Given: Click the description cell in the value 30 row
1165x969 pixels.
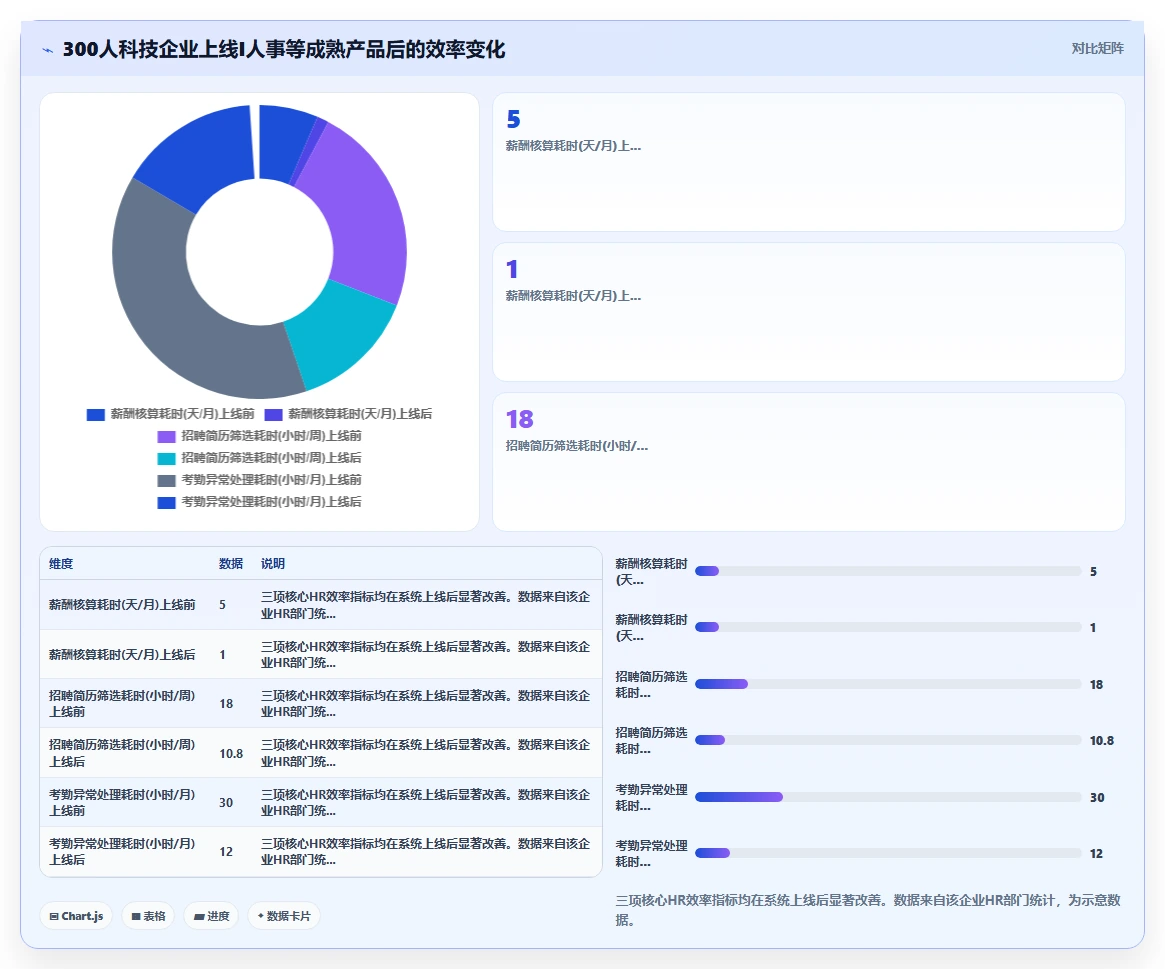Looking at the screenshot, I should 426,803.
